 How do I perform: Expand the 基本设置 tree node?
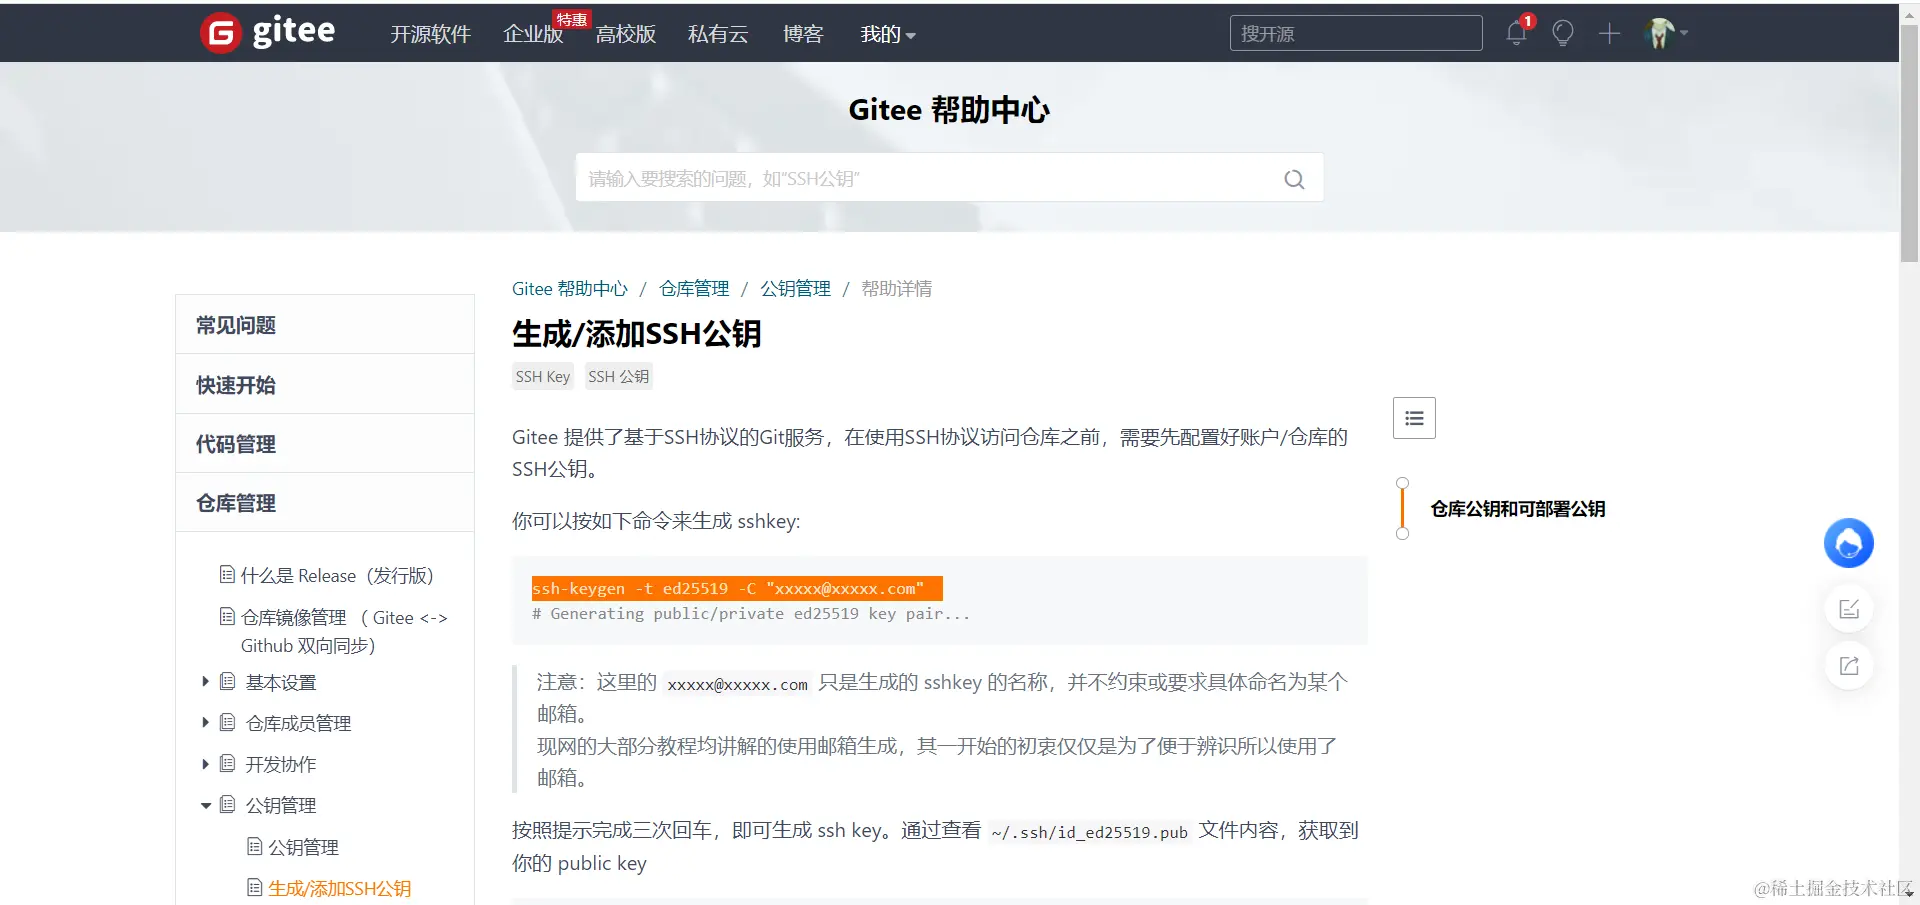pos(205,681)
